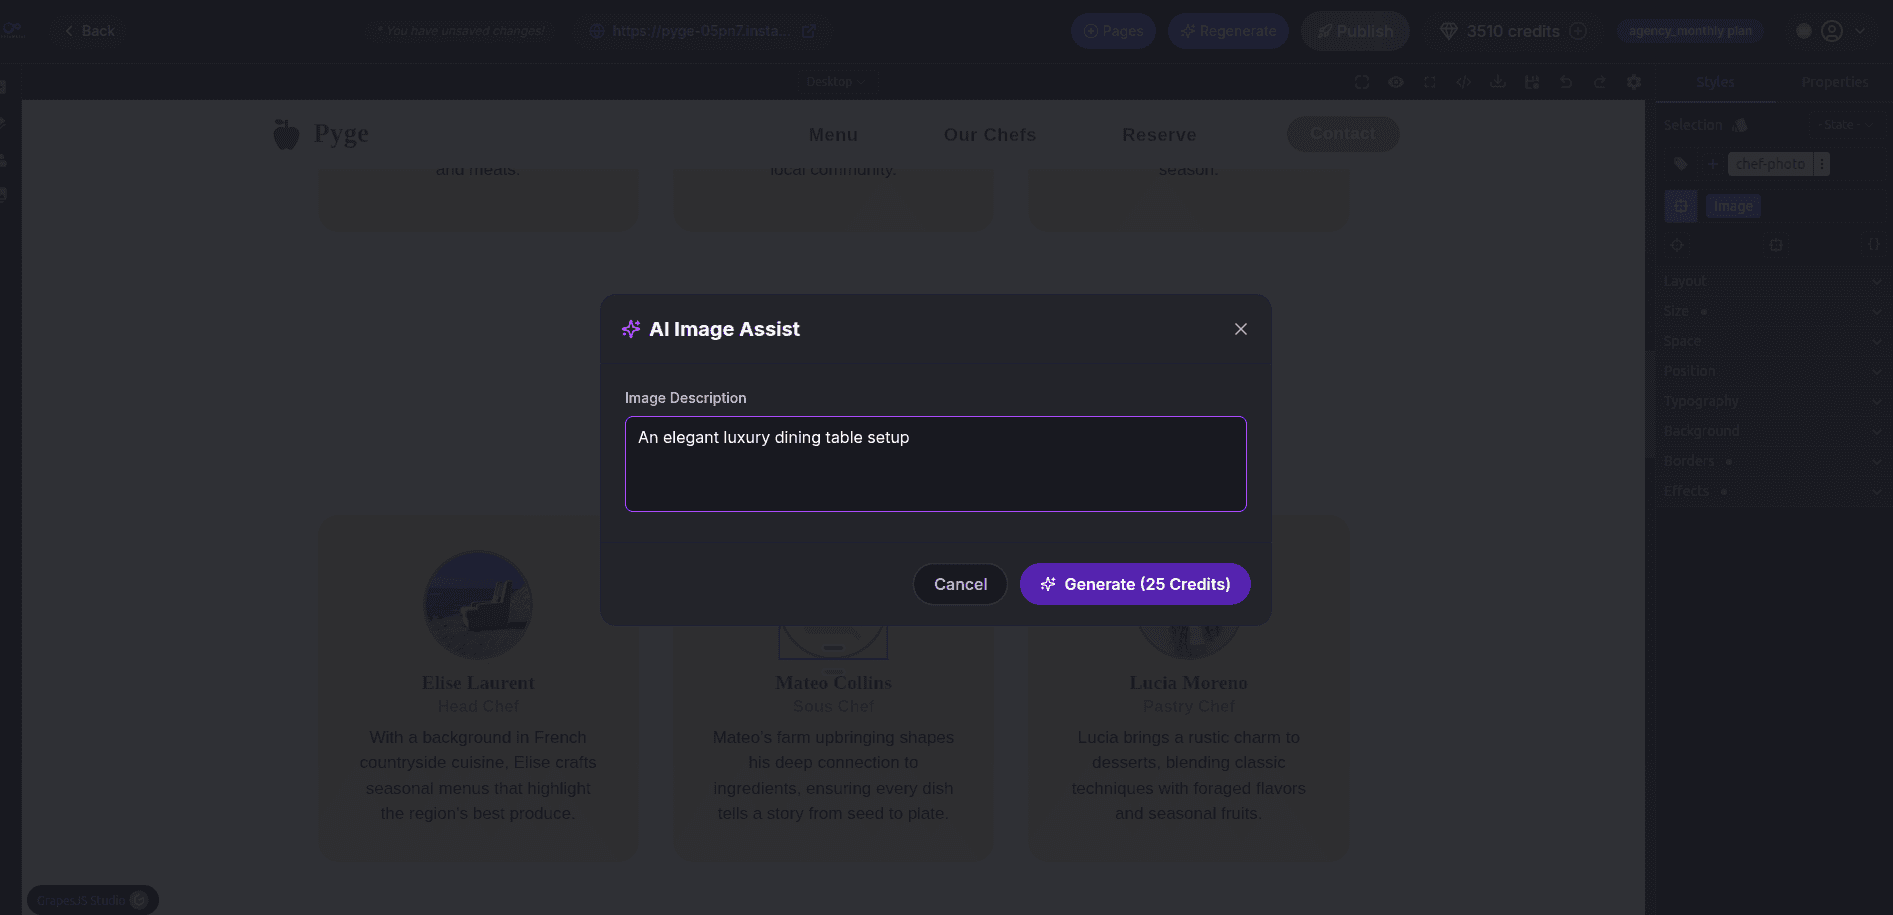Click the undo arrow icon
Screen dimensions: 1893x915
click(x=1566, y=82)
